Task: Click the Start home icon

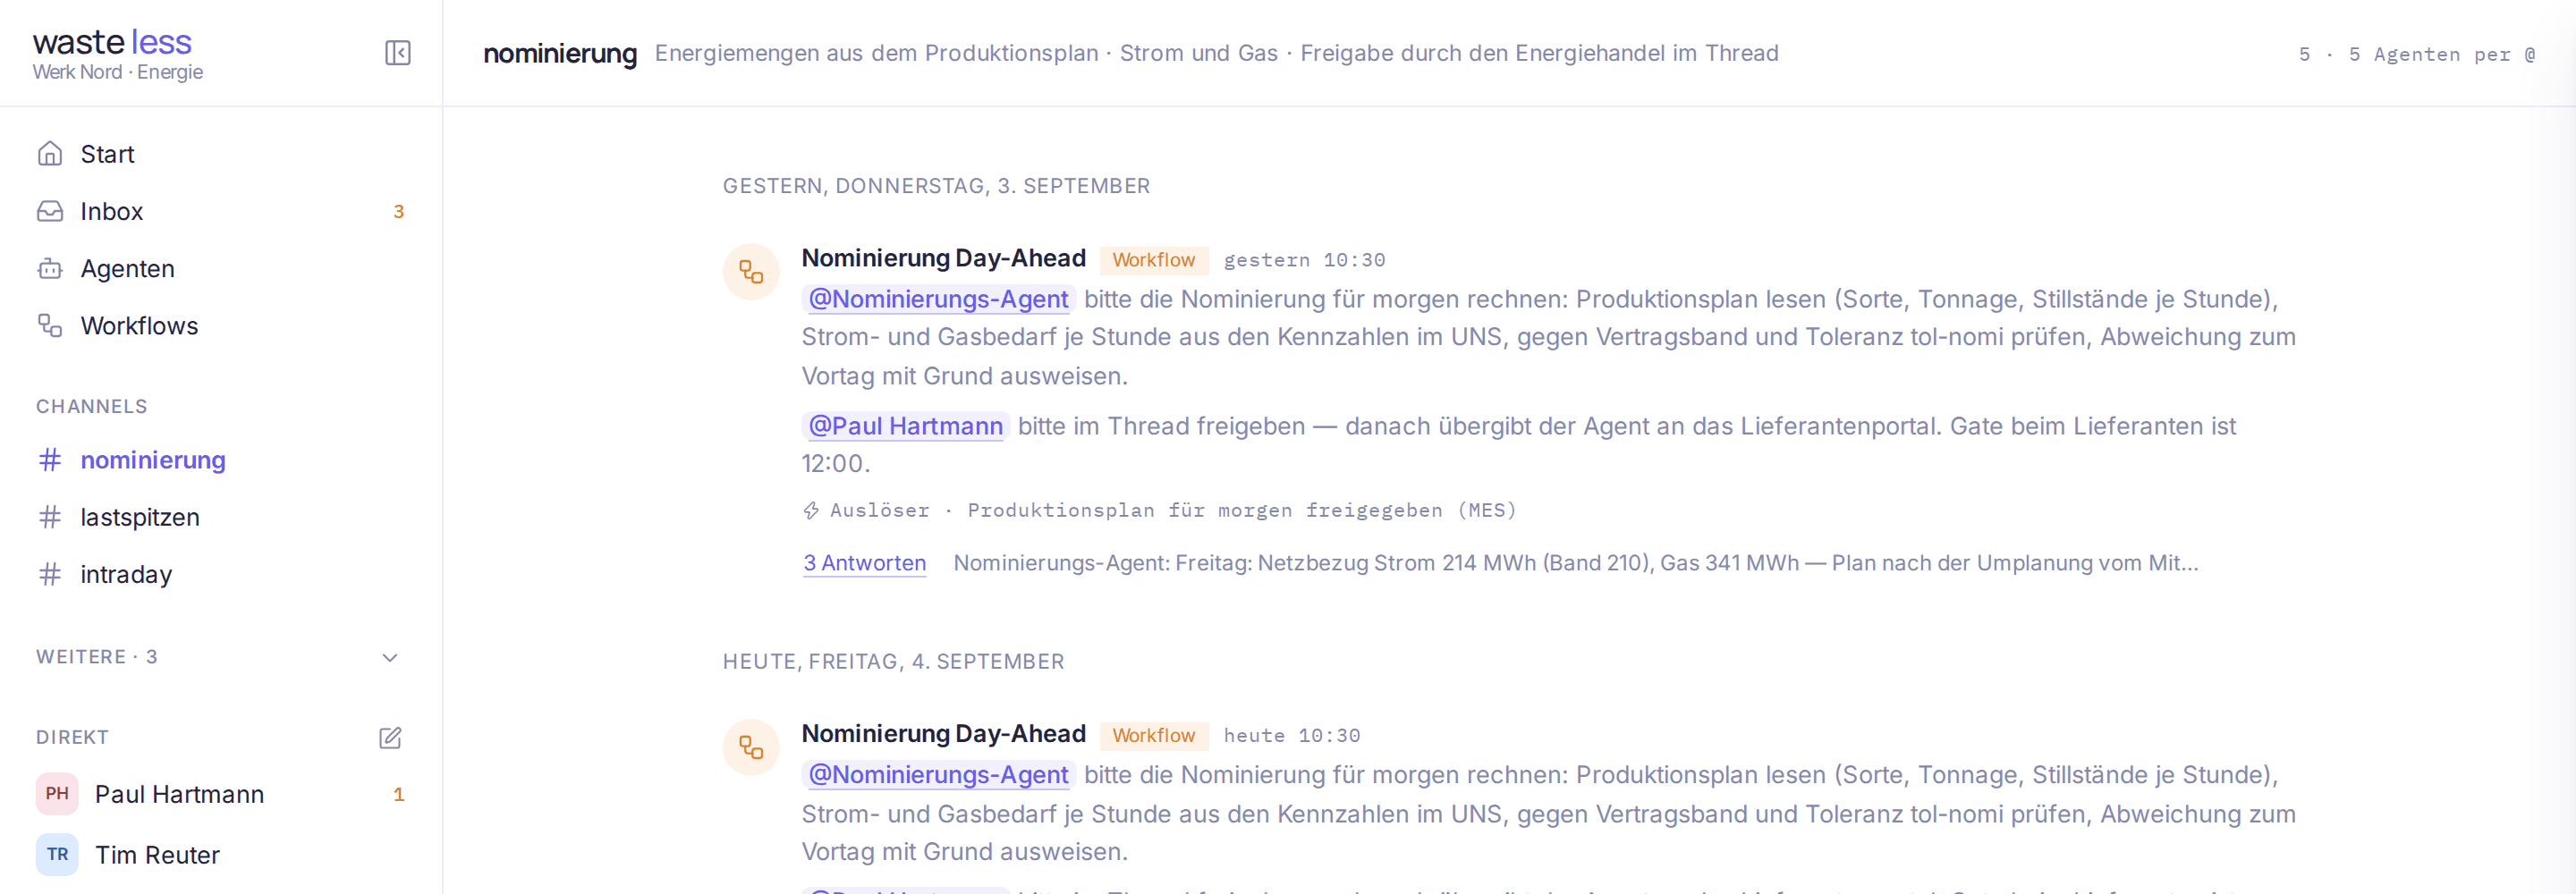Action: pyautogui.click(x=50, y=154)
